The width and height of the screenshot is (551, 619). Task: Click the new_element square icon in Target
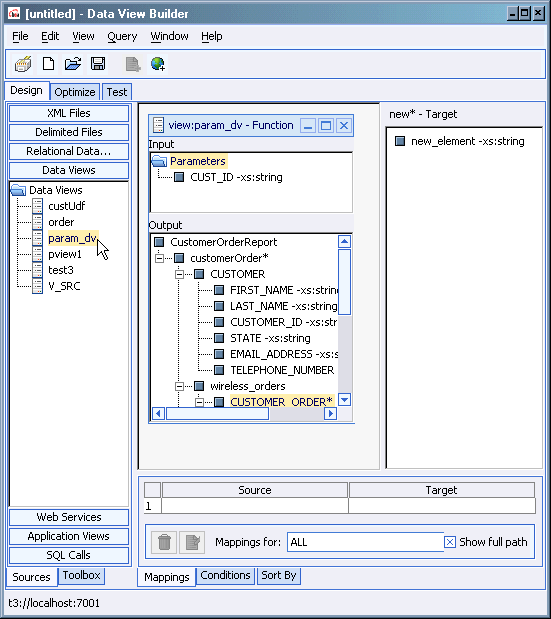(x=400, y=141)
